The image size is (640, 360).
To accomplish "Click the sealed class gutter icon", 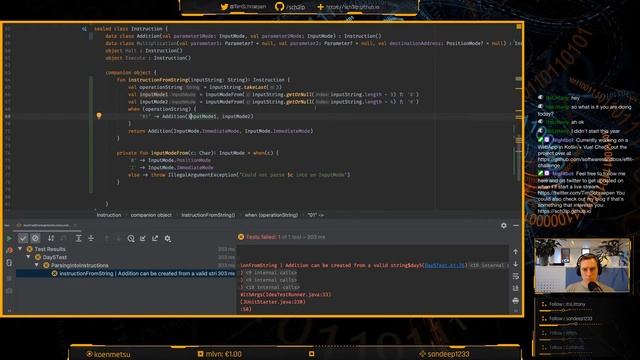I will coord(84,29).
